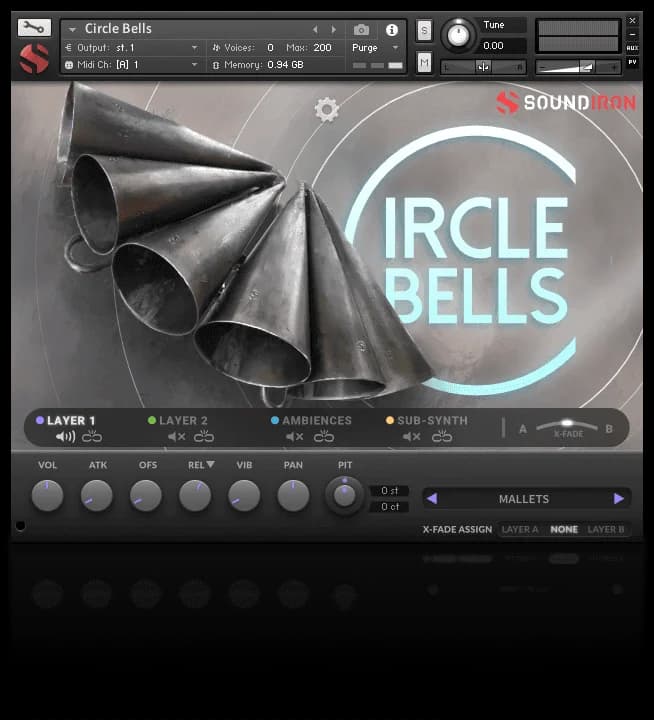The image size is (654, 720).
Task: Open the REL release options triangle
Action: pyautogui.click(x=210, y=464)
